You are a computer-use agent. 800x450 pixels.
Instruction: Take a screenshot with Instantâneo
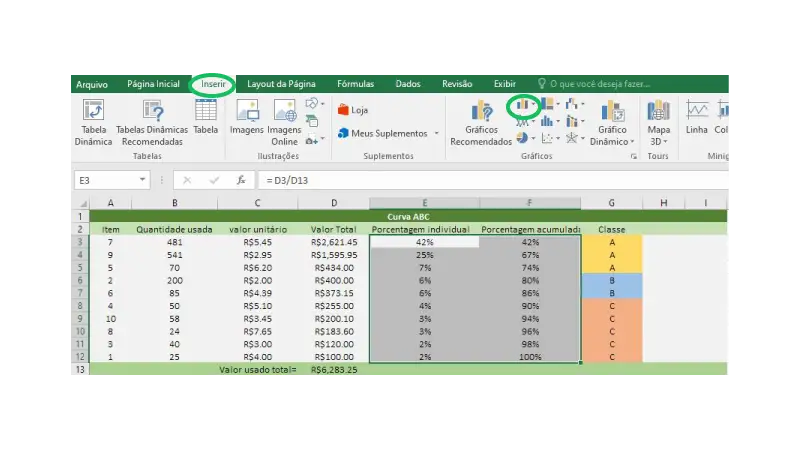pyautogui.click(x=312, y=139)
